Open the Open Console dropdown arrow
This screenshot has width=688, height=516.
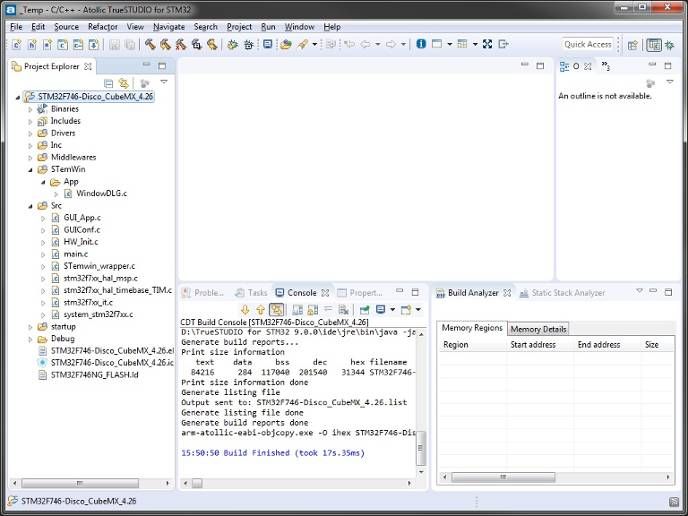coord(418,310)
